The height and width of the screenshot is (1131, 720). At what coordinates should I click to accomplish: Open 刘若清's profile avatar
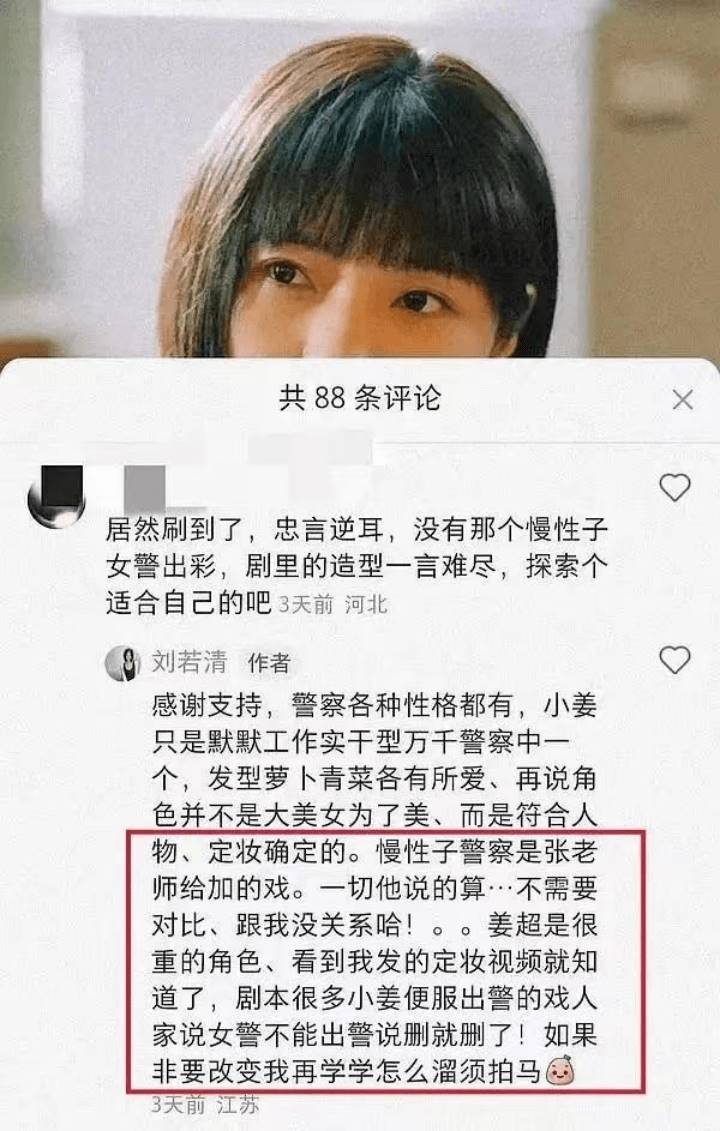[x=123, y=663]
